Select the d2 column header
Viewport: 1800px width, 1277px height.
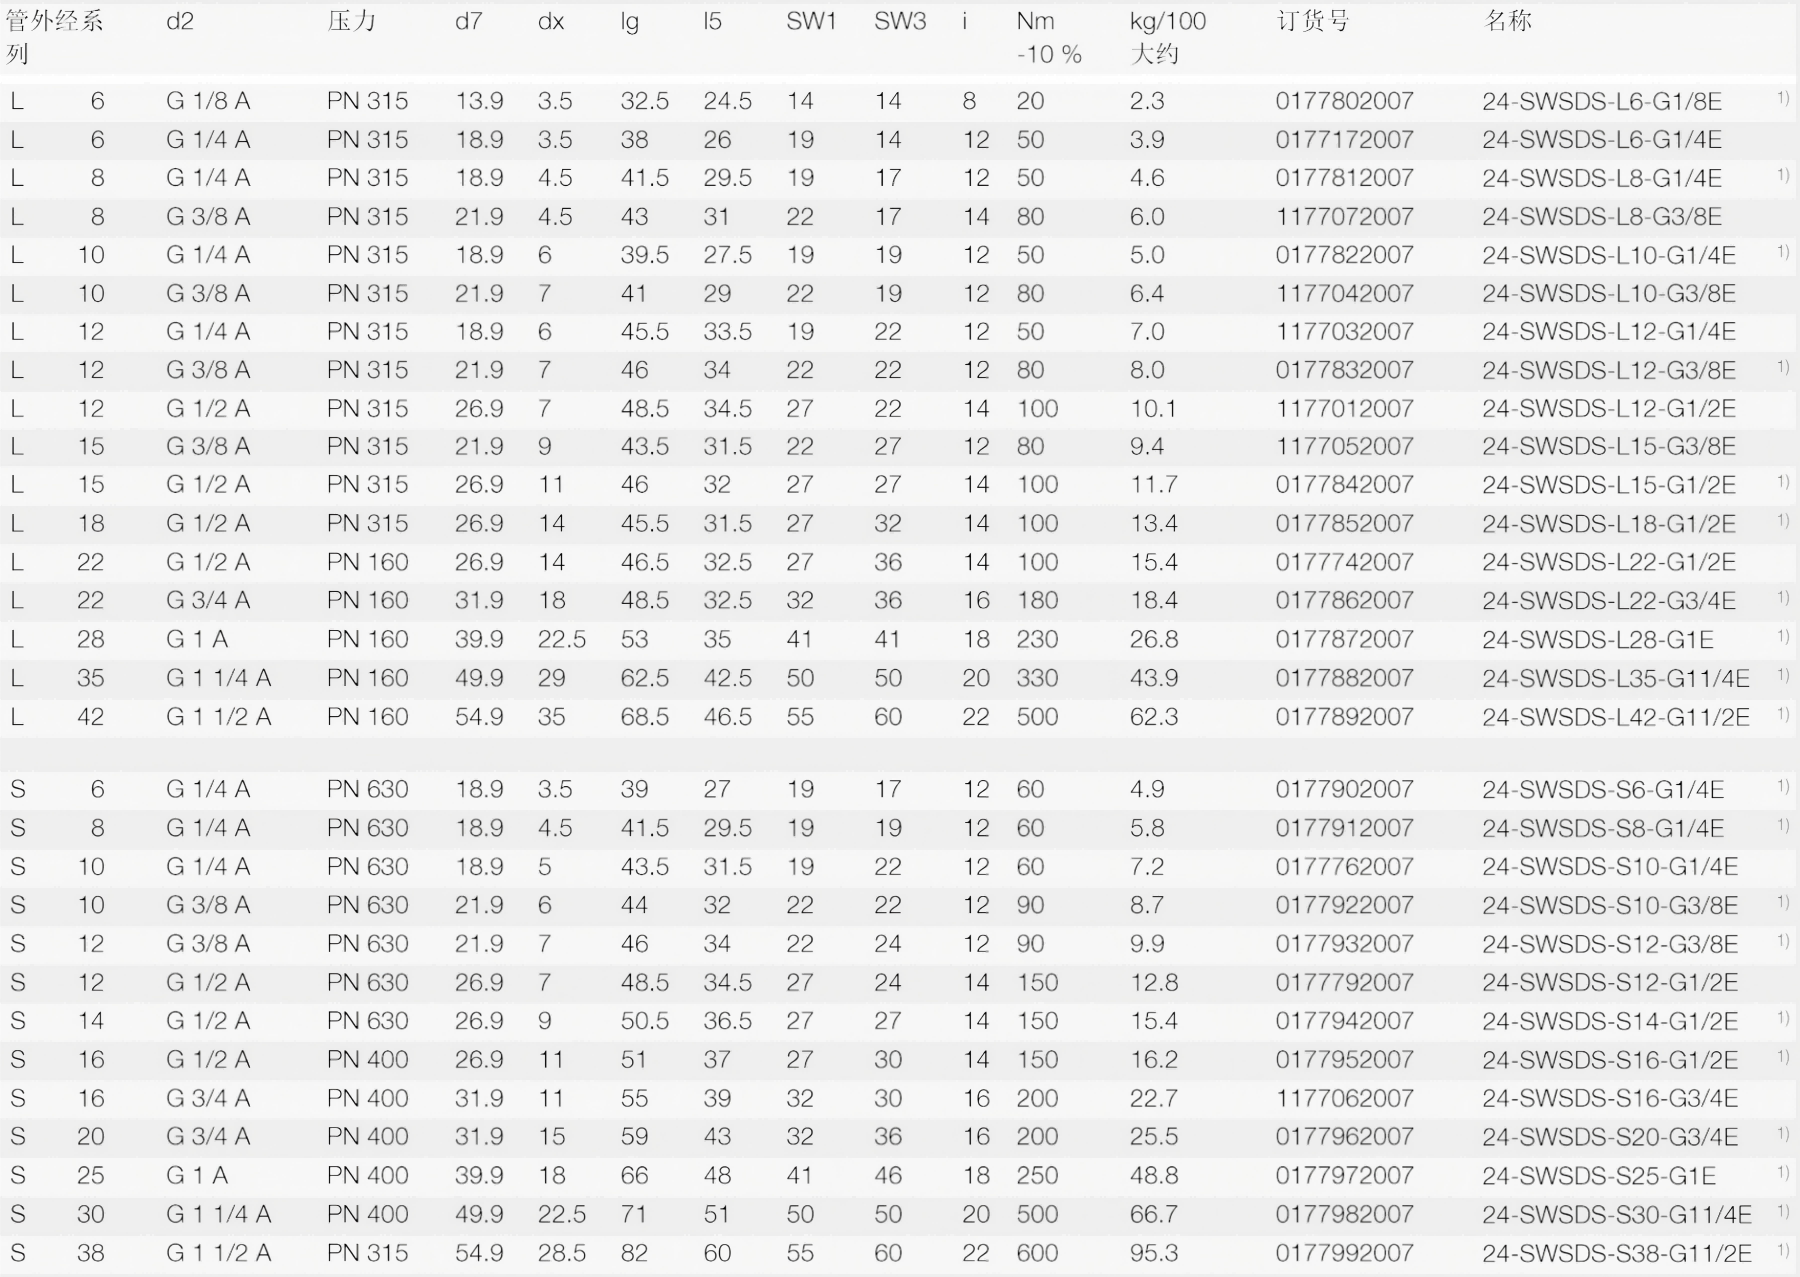[x=180, y=21]
